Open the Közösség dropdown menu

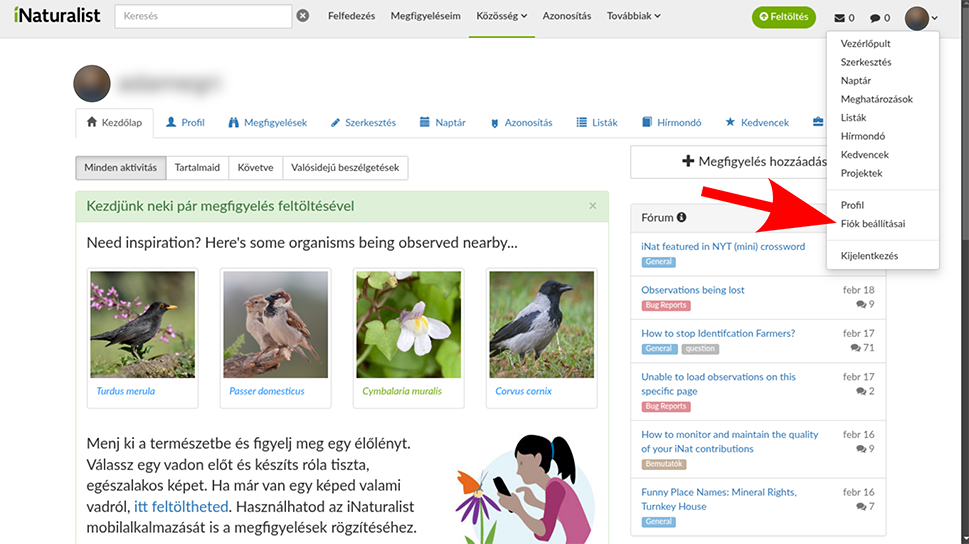pos(501,16)
